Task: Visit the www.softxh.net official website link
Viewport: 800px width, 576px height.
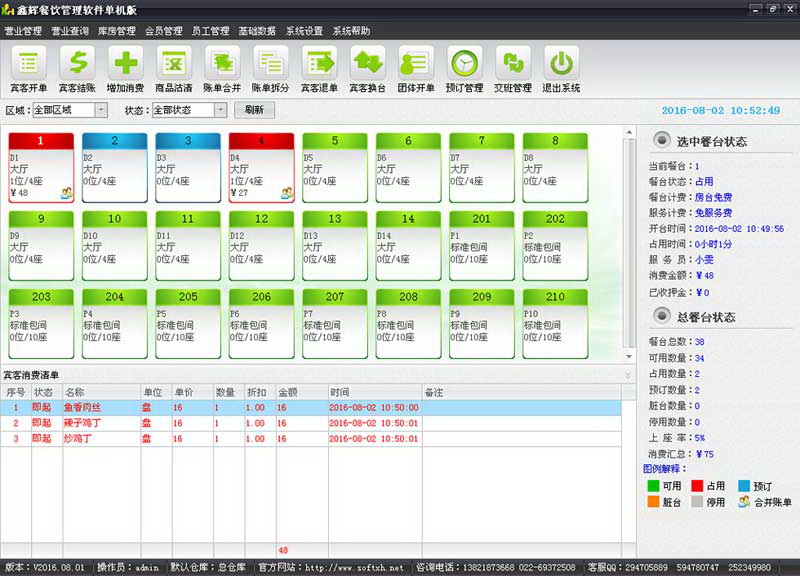Action: 356,568
